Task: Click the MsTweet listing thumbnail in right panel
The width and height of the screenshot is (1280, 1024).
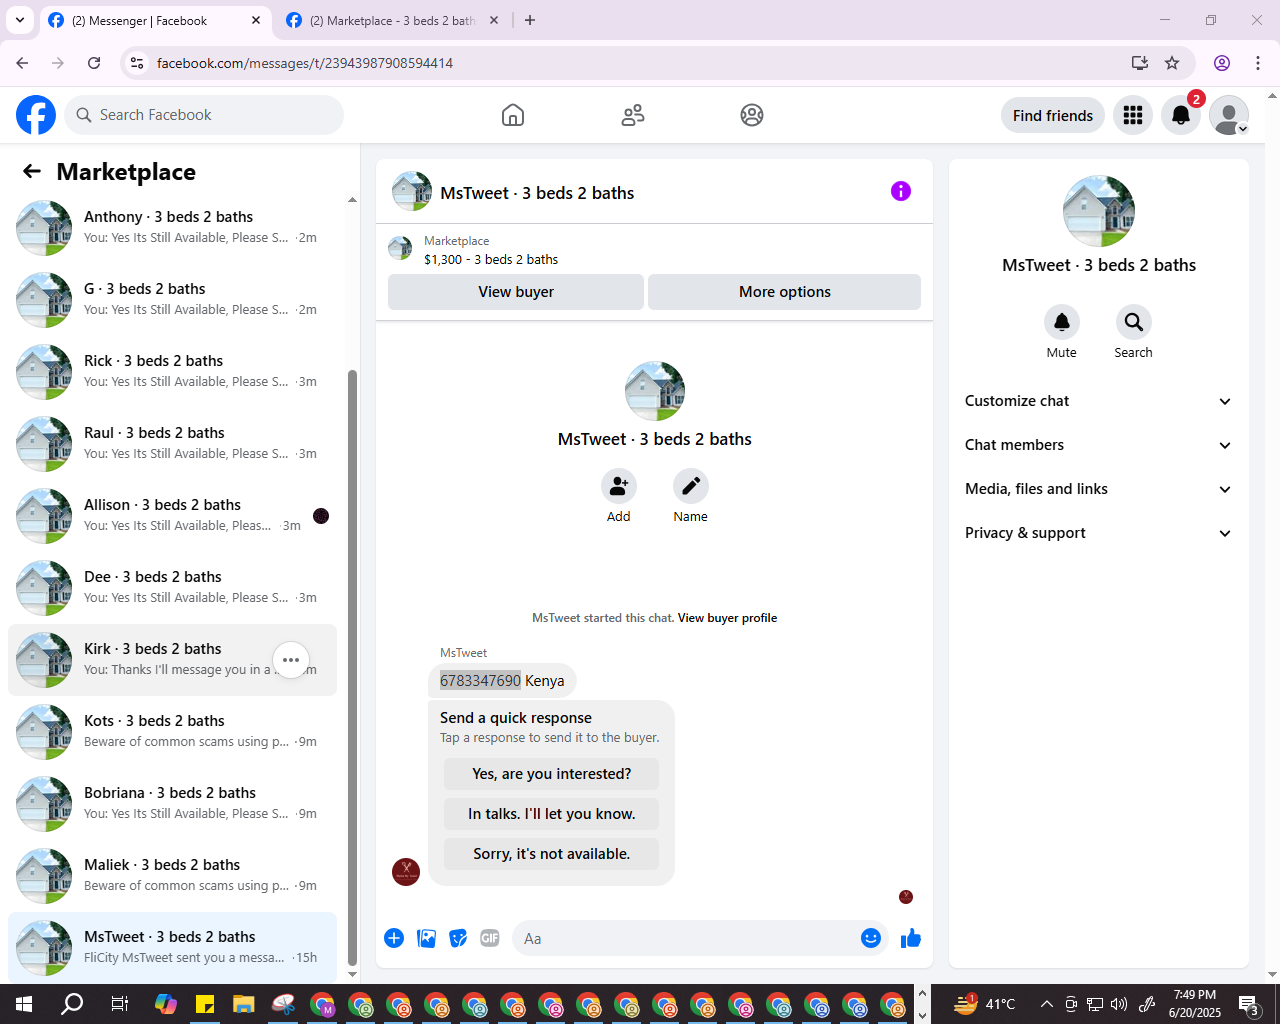Action: tap(1099, 211)
